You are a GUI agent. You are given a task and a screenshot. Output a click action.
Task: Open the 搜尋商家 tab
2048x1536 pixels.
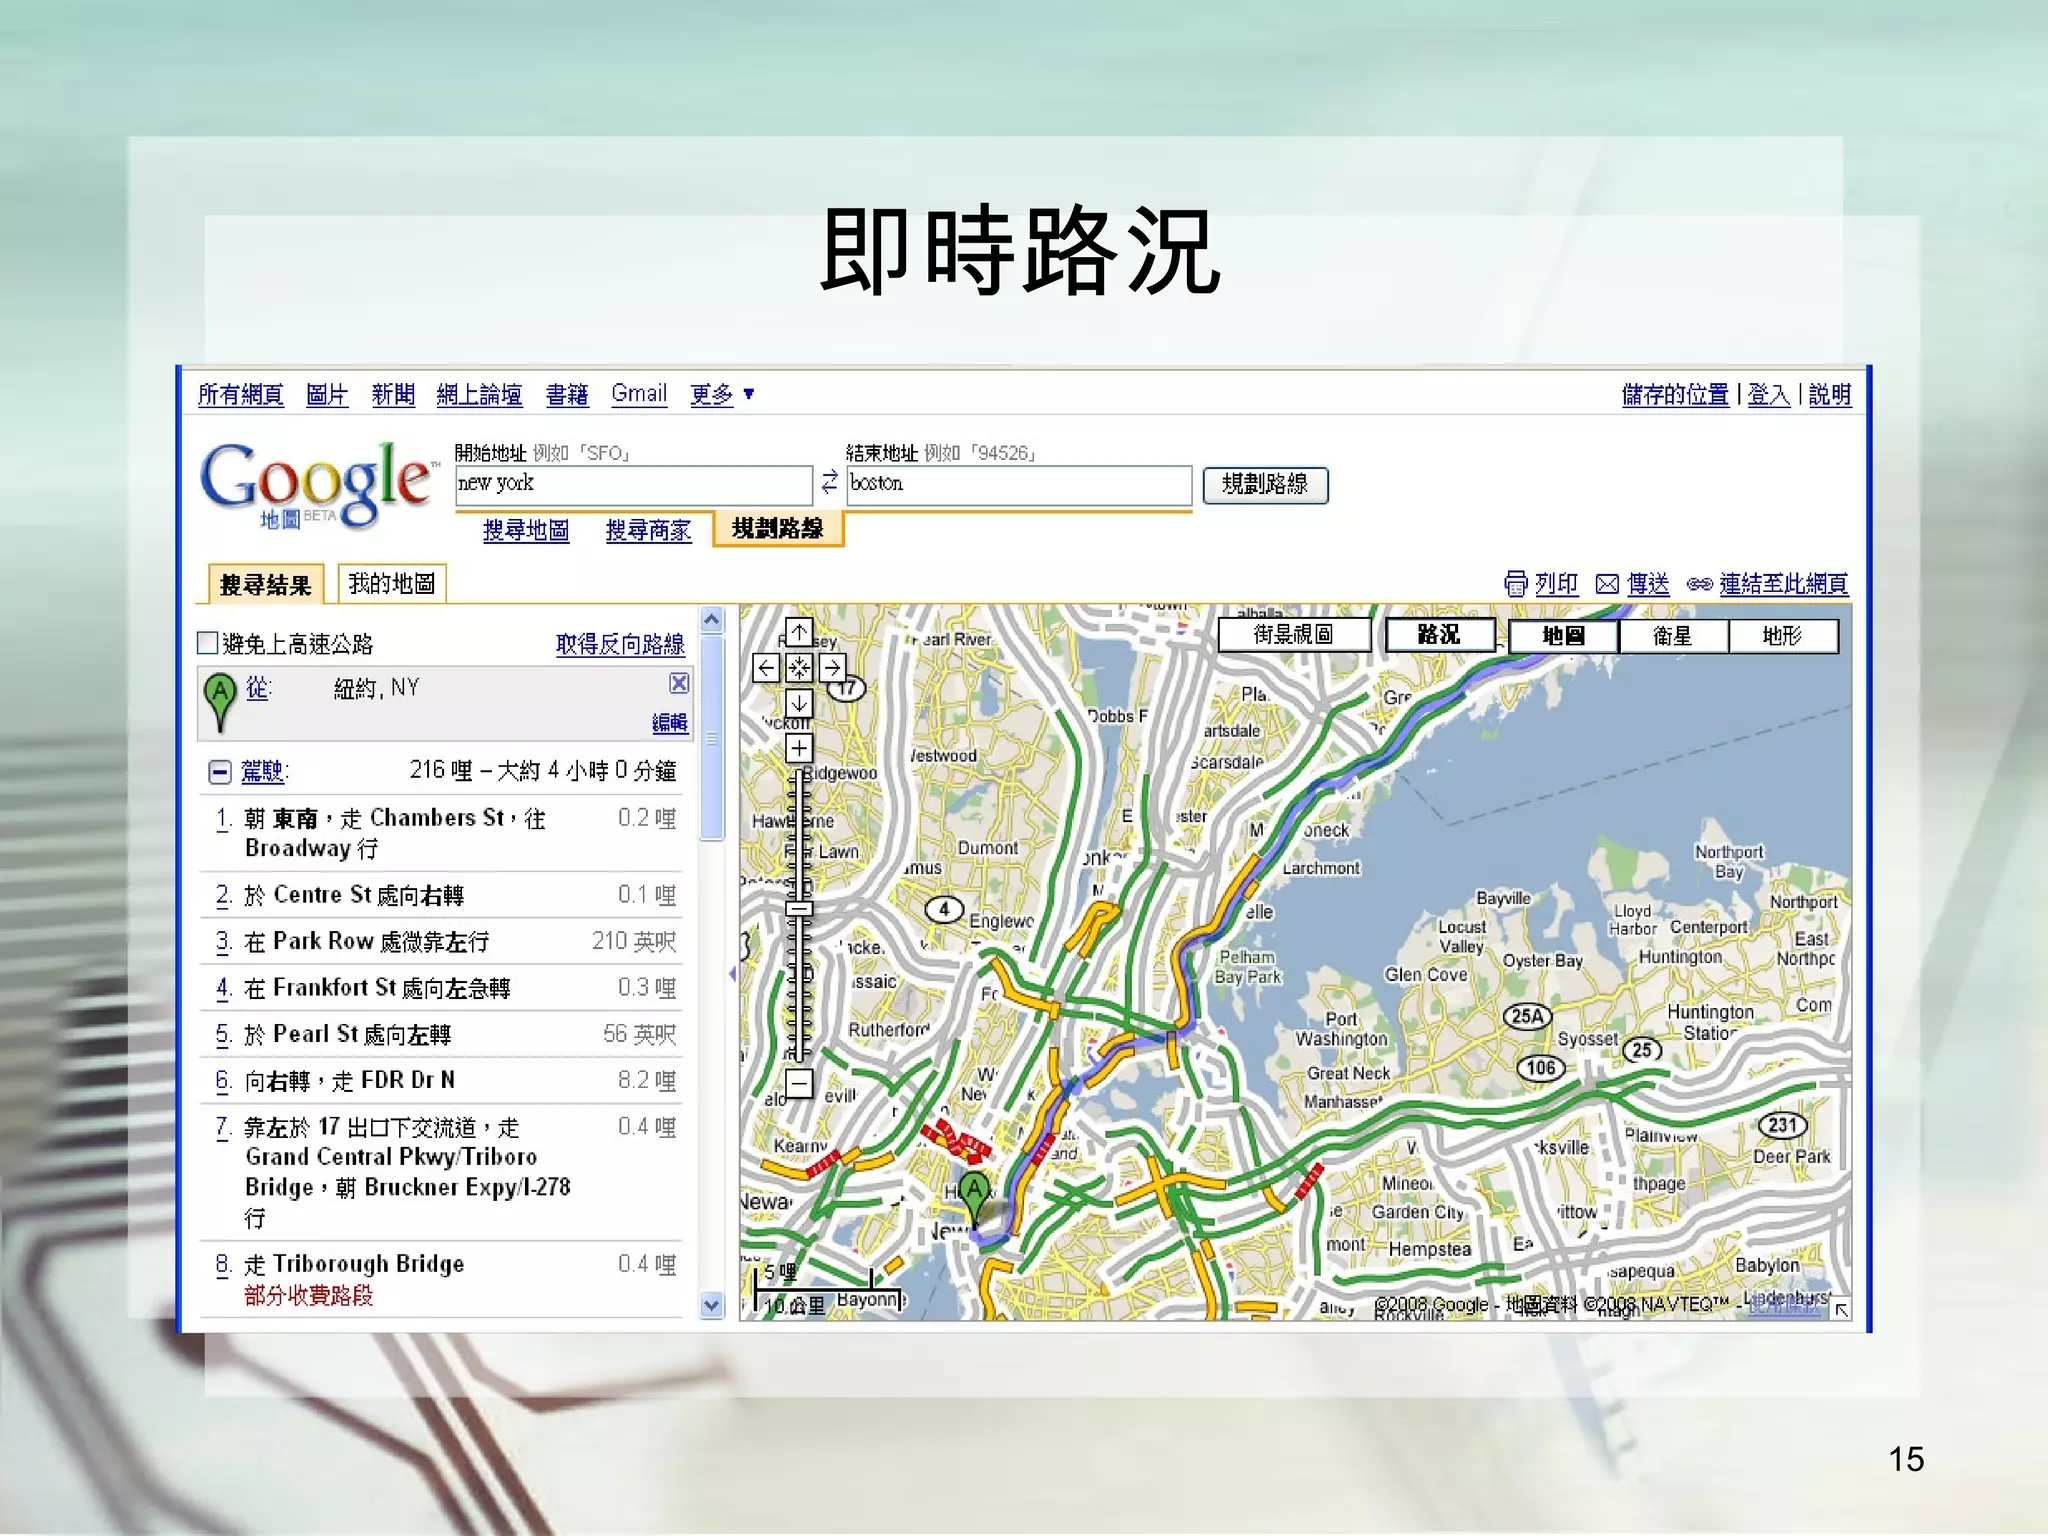point(648,530)
